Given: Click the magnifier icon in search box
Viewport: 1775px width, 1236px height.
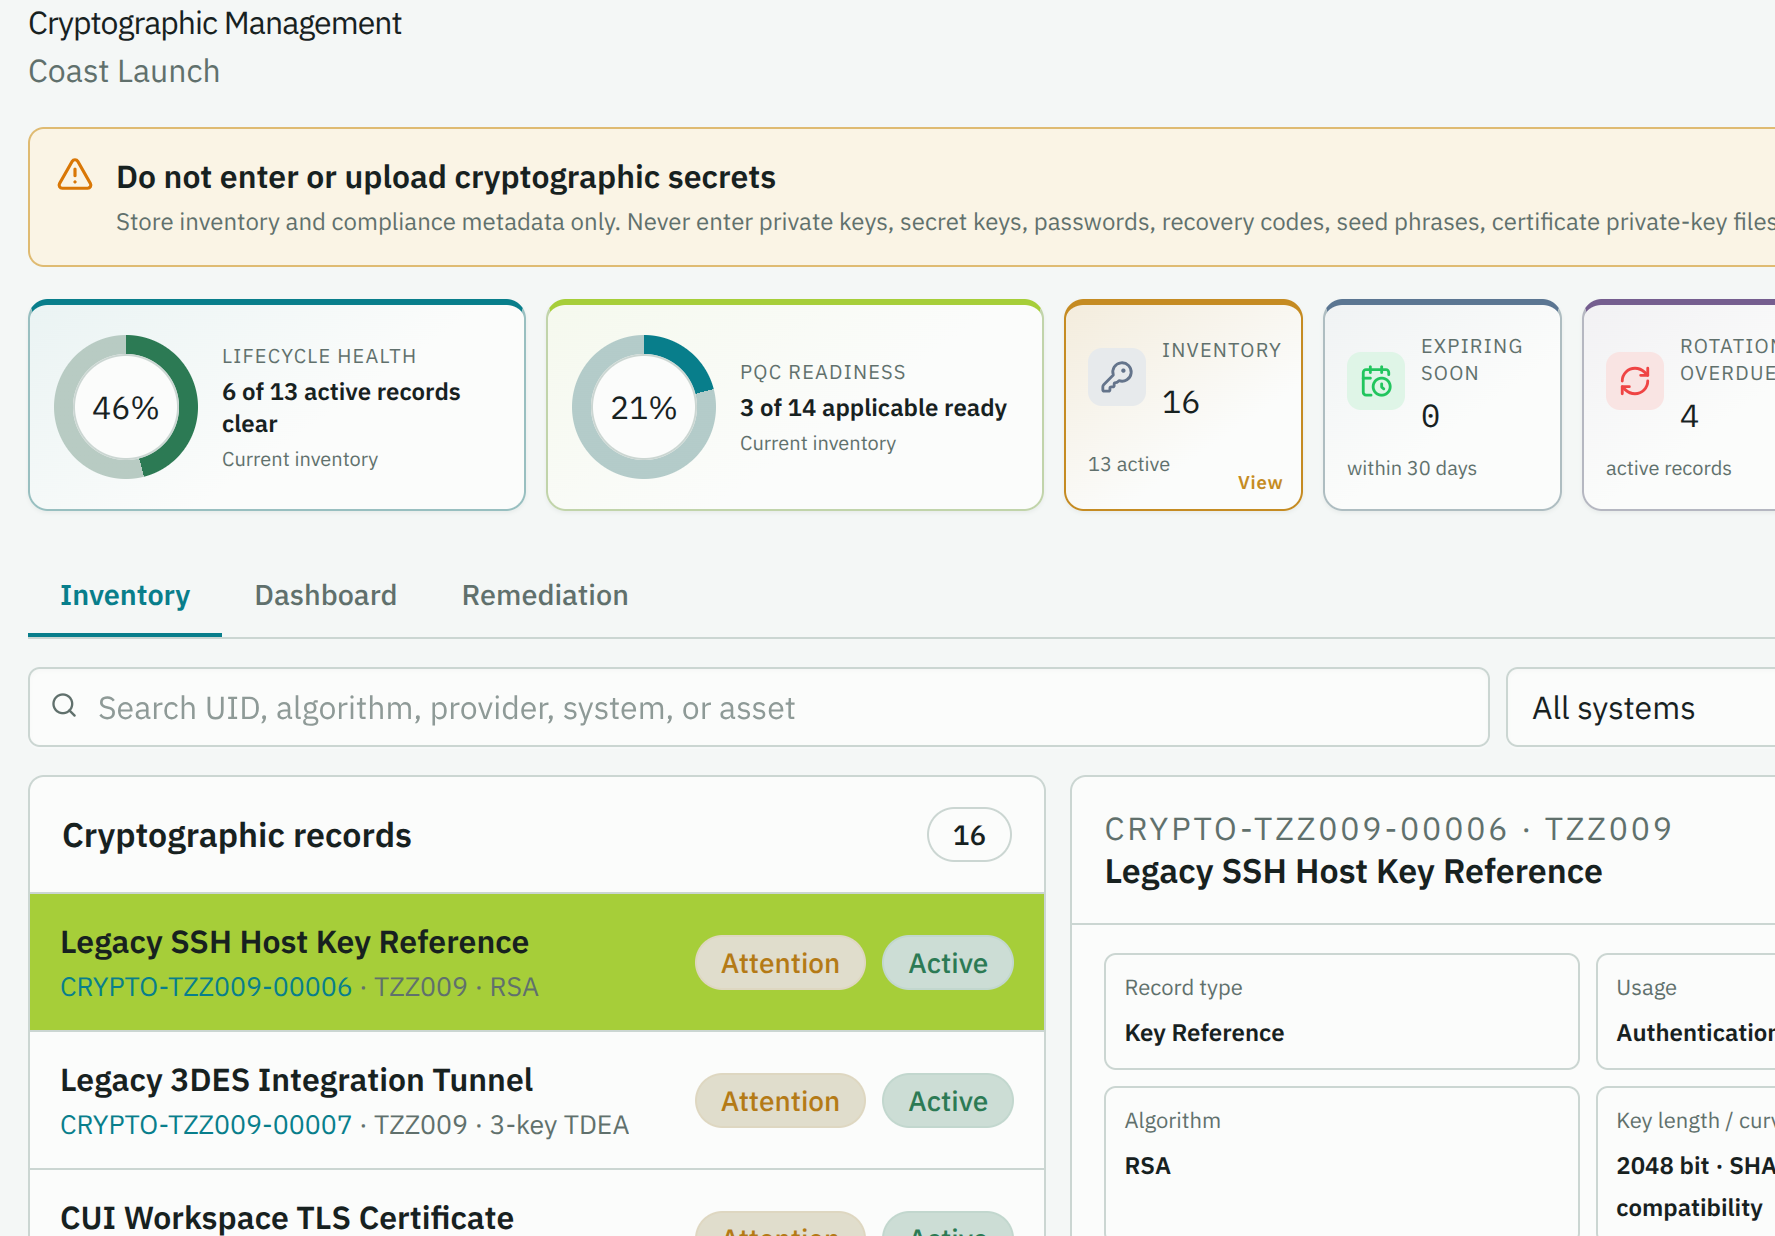Looking at the screenshot, I should coord(64,706).
